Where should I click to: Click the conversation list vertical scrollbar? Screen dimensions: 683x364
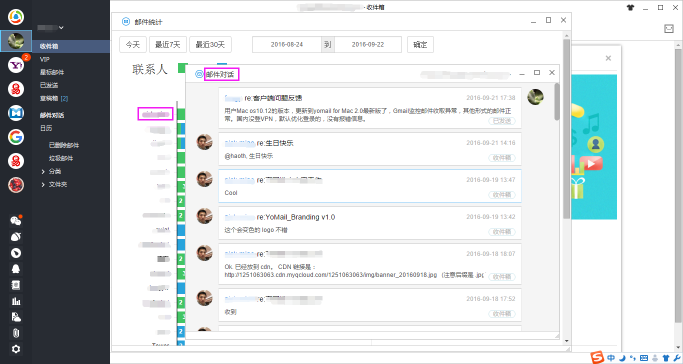coord(557,102)
